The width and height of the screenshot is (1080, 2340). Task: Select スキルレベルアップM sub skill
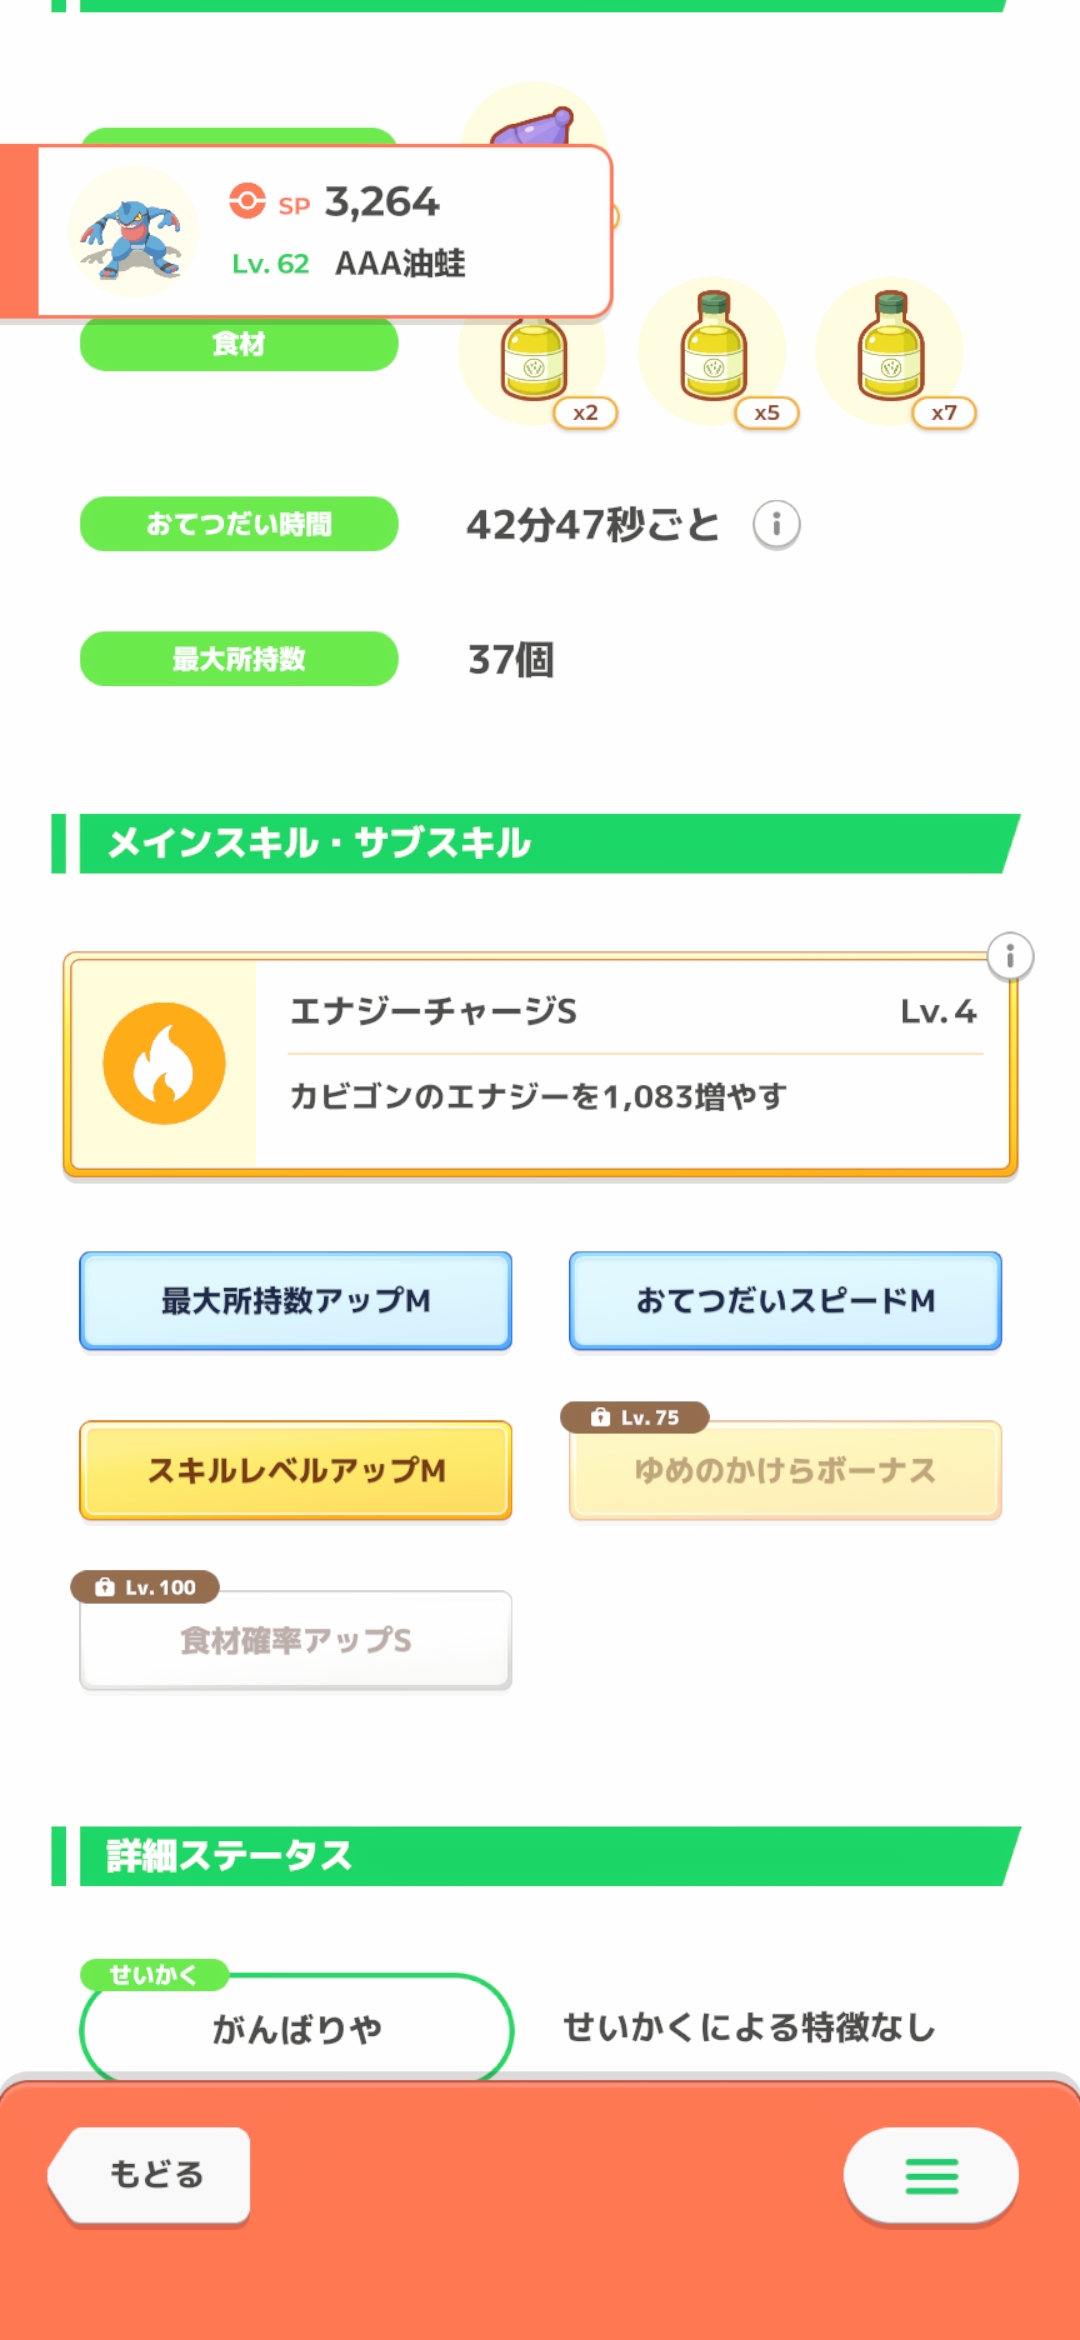pos(296,1470)
